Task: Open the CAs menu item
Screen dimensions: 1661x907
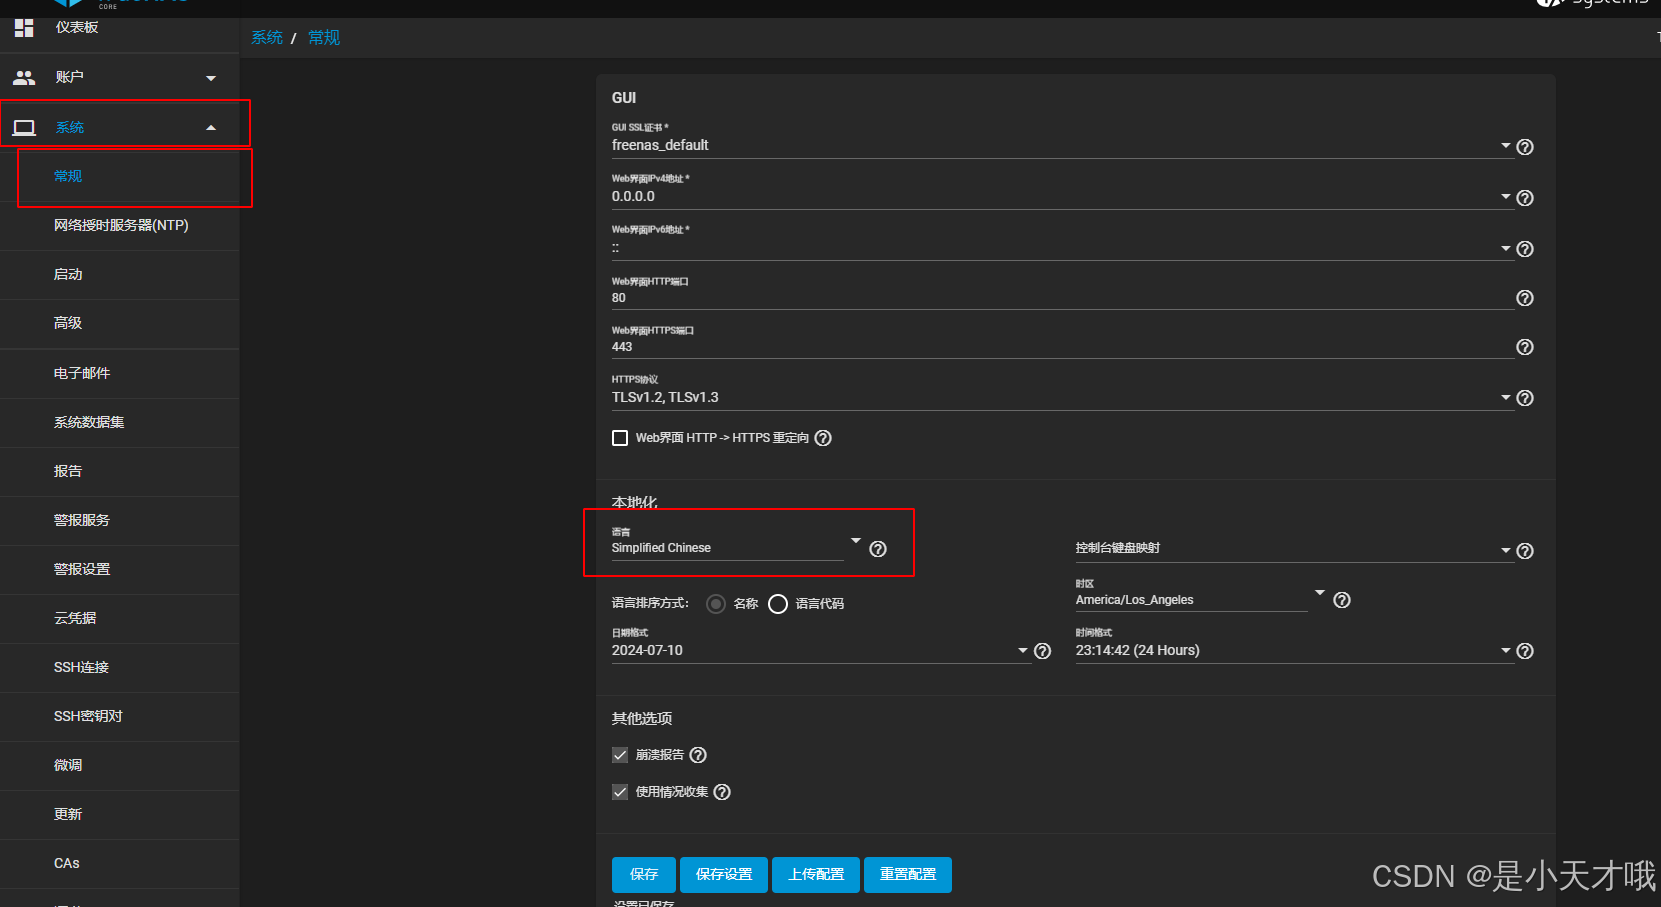Action: [x=120, y=863]
